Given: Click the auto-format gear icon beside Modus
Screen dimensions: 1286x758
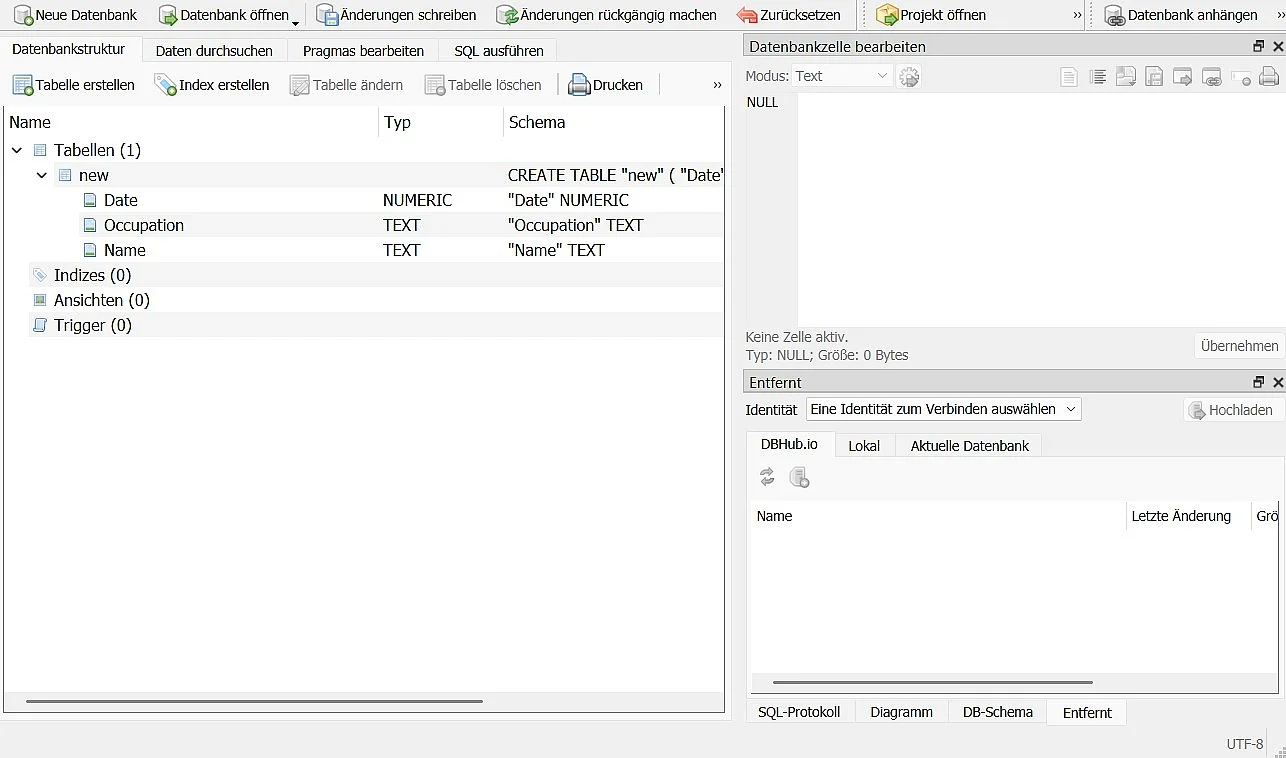Looking at the screenshot, I should point(909,77).
